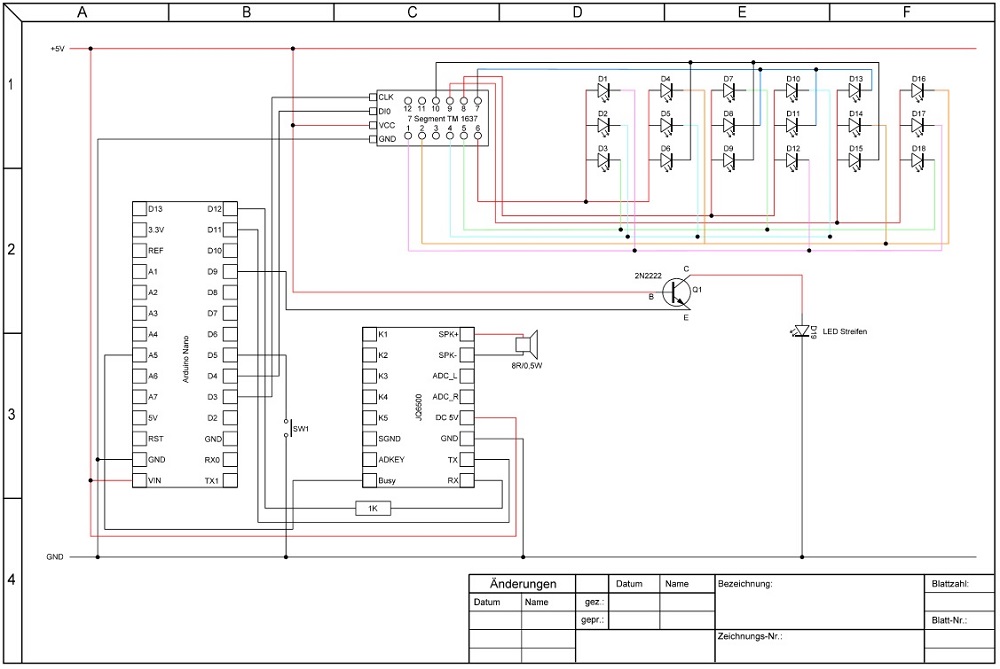Click the Änderungen title block header

(x=522, y=584)
